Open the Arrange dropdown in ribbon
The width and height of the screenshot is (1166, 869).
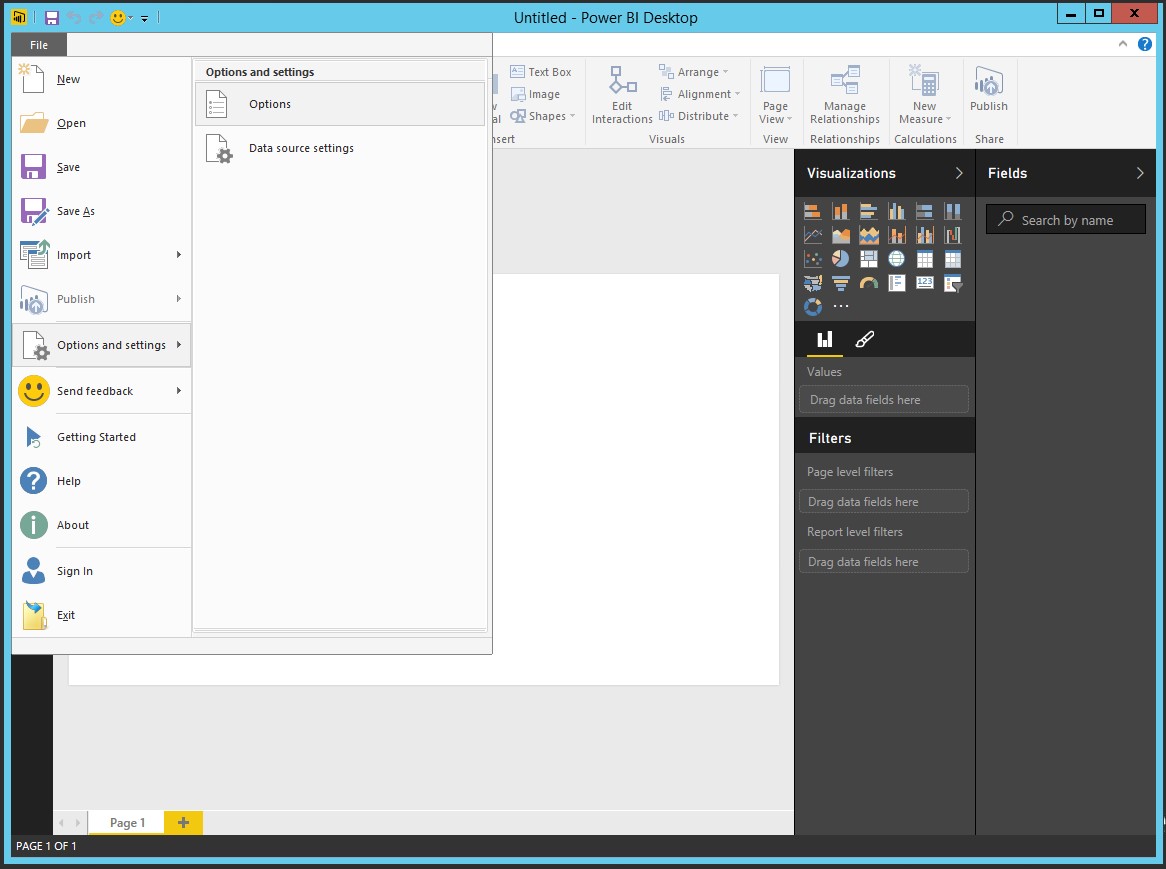pyautogui.click(x=693, y=72)
